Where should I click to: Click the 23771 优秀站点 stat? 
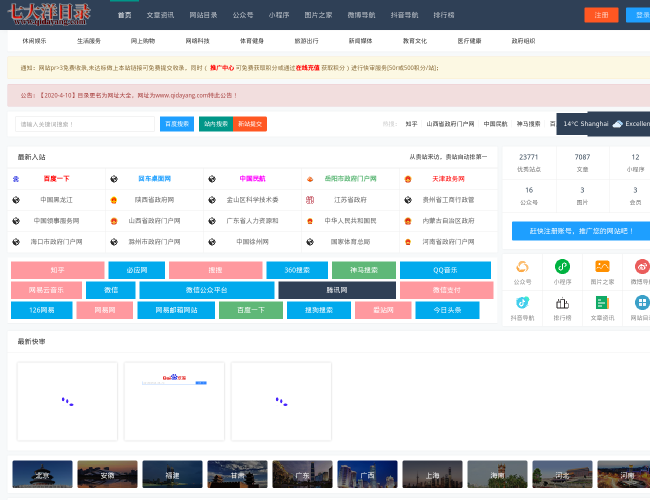pos(529,163)
